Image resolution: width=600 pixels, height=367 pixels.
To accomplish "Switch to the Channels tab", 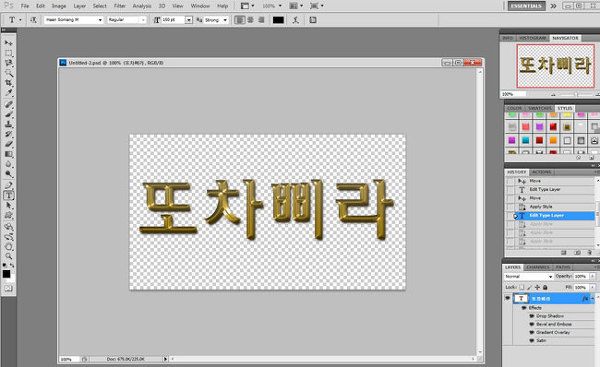I will click(538, 267).
